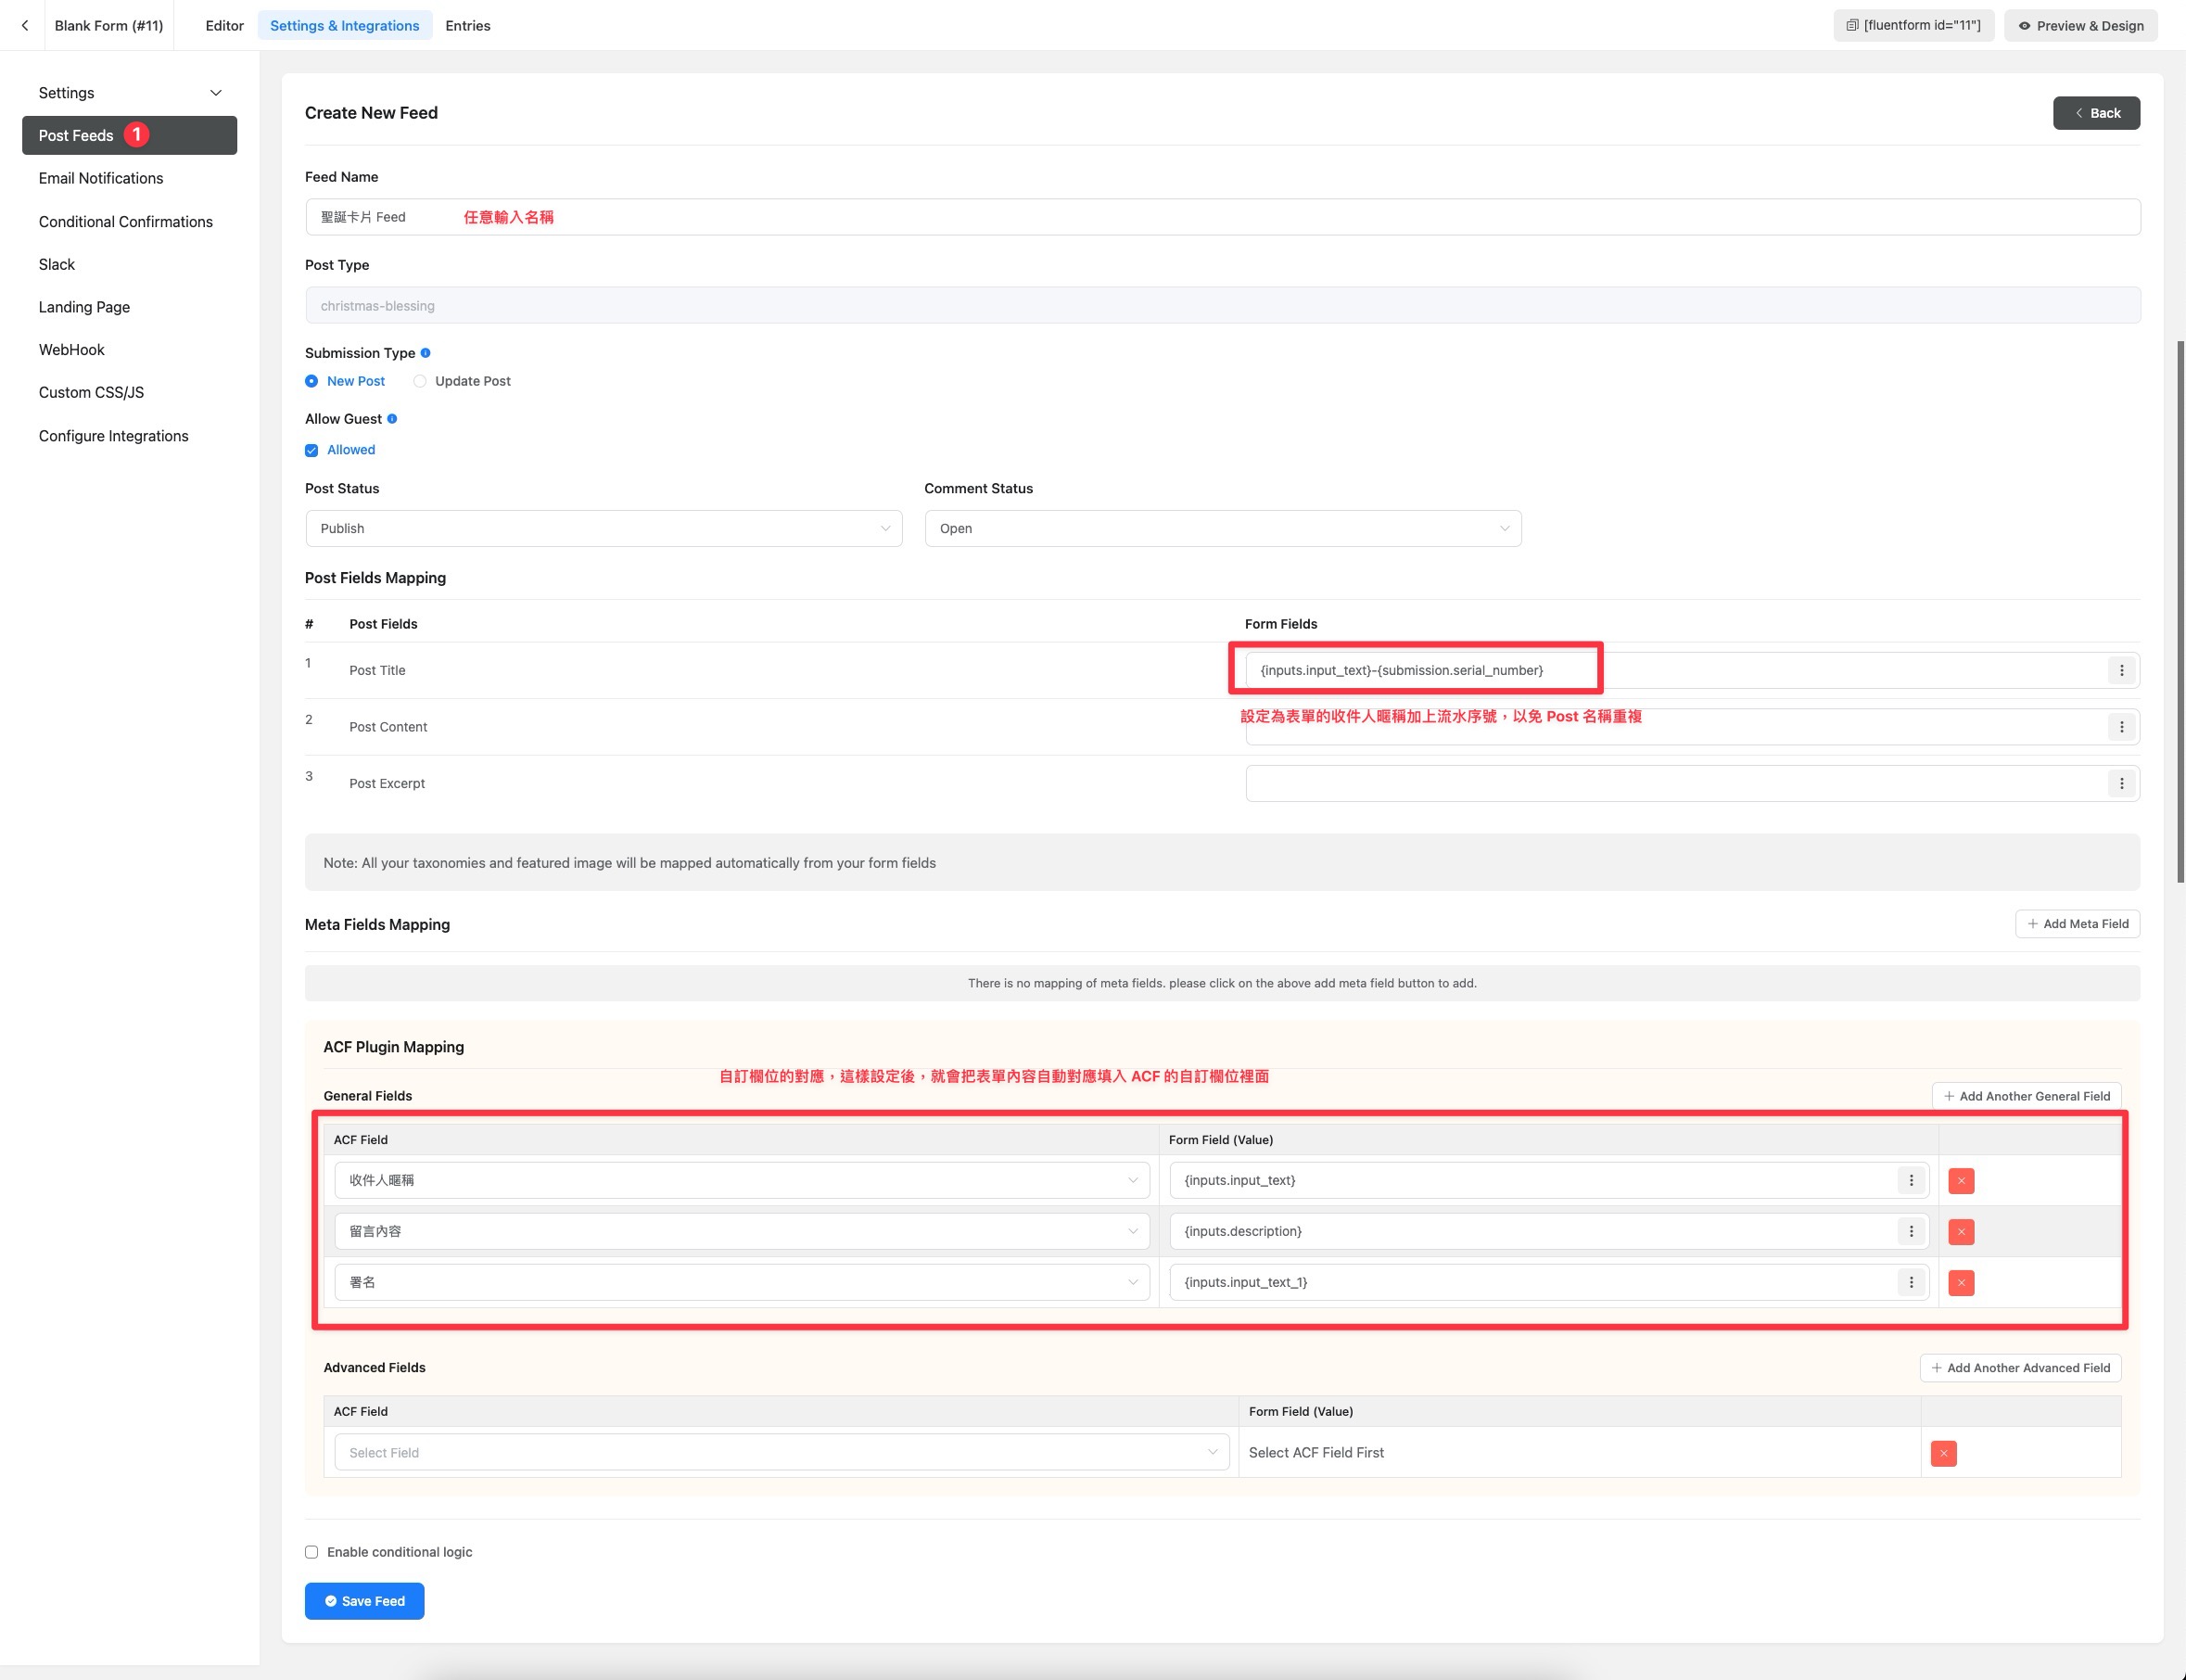Screen dimensions: 2186x1680
Task: Uncheck the Allowed guest checkbox
Action: coord(312,450)
